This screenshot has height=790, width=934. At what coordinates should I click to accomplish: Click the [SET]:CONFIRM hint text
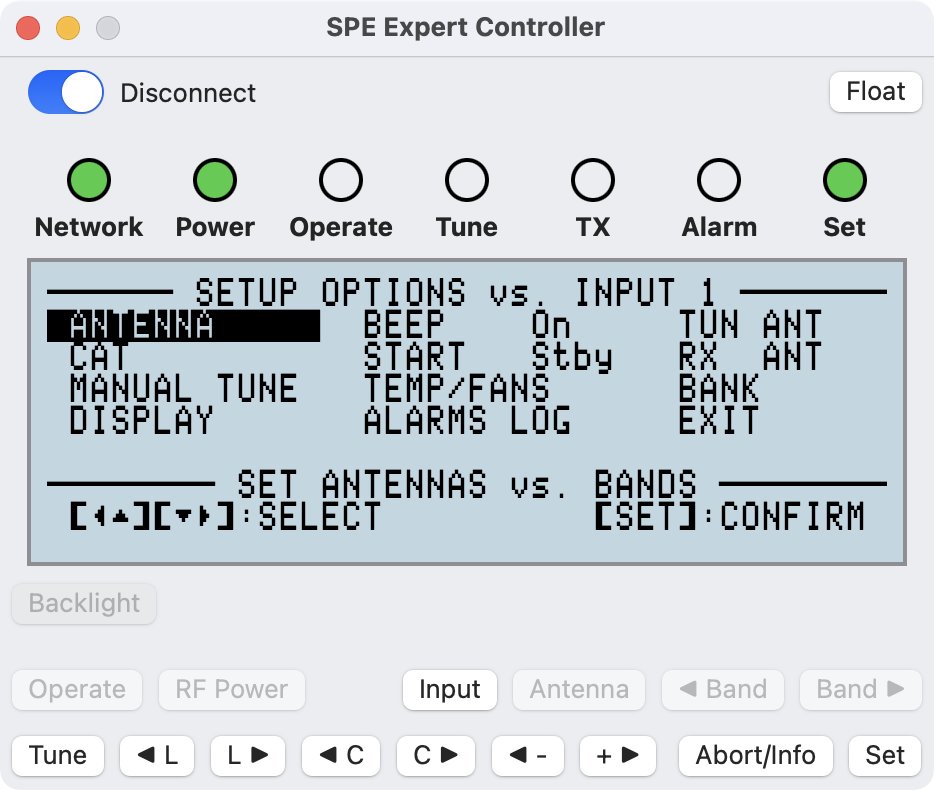point(730,517)
